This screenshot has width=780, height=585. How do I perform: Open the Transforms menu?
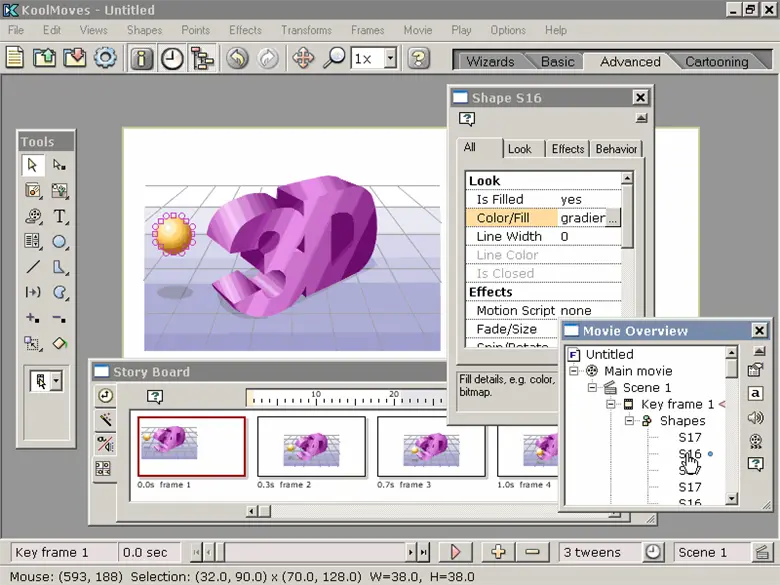coord(306,30)
